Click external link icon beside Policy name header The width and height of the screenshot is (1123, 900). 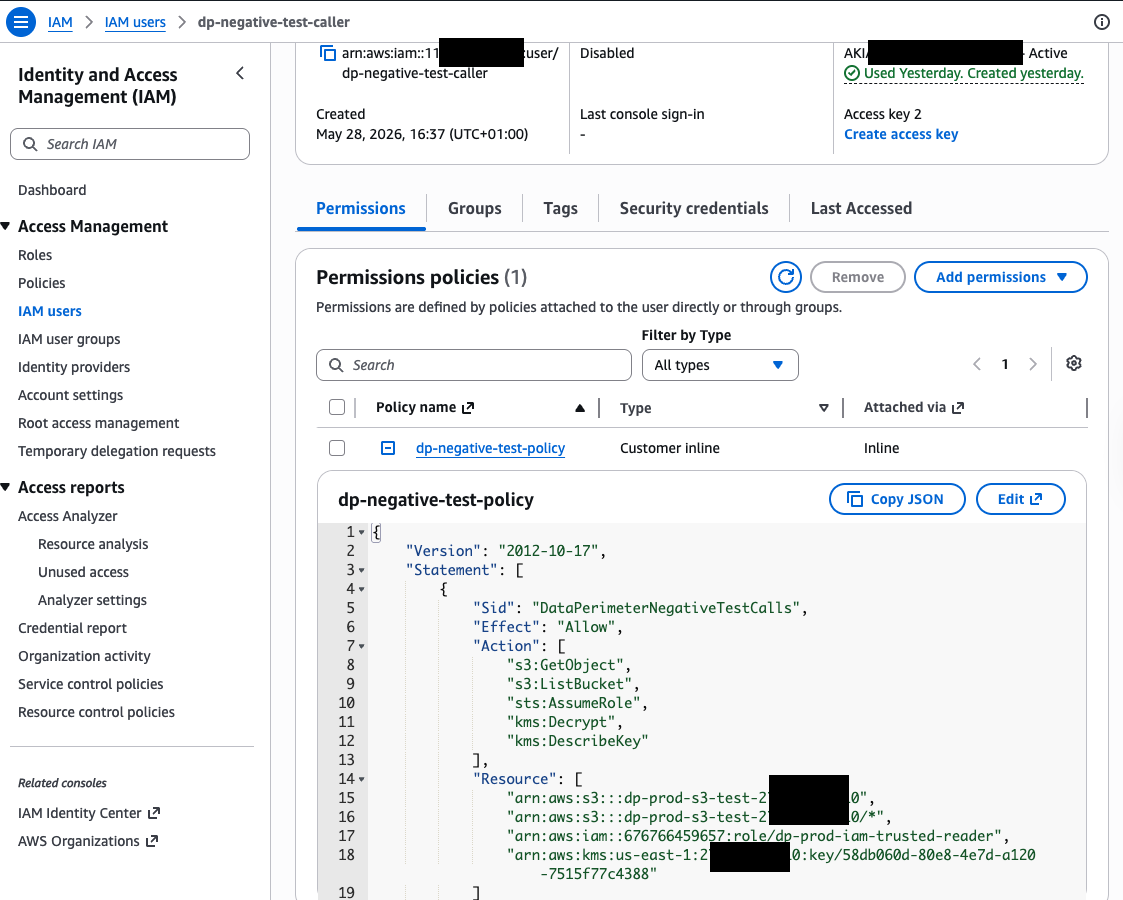(x=468, y=408)
